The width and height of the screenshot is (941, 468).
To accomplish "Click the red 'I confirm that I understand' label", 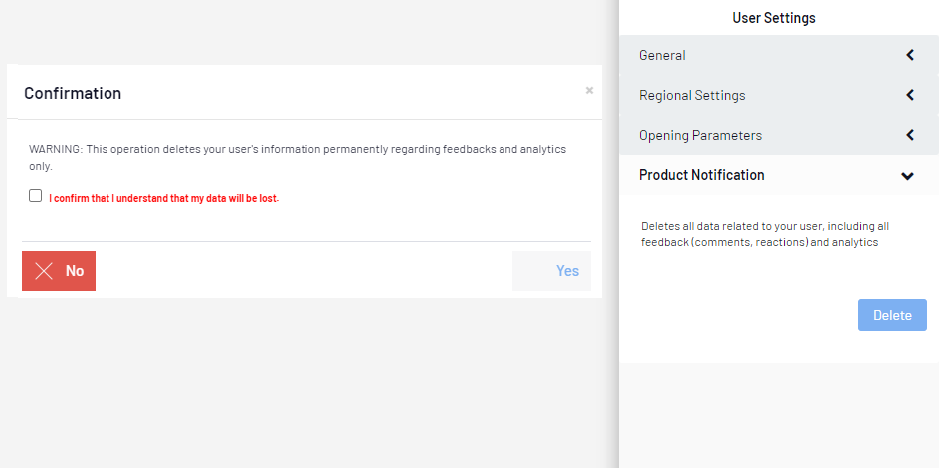I will [164, 198].
